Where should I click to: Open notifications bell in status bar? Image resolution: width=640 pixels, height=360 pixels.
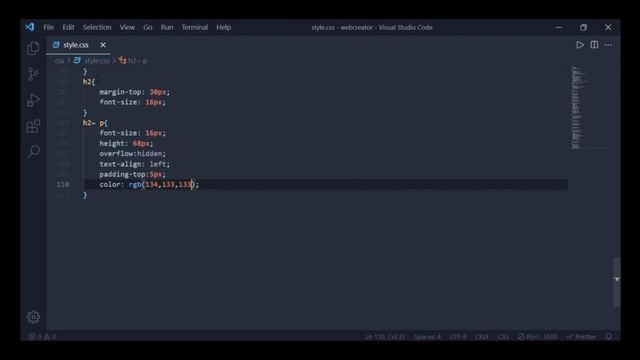[x=609, y=337]
